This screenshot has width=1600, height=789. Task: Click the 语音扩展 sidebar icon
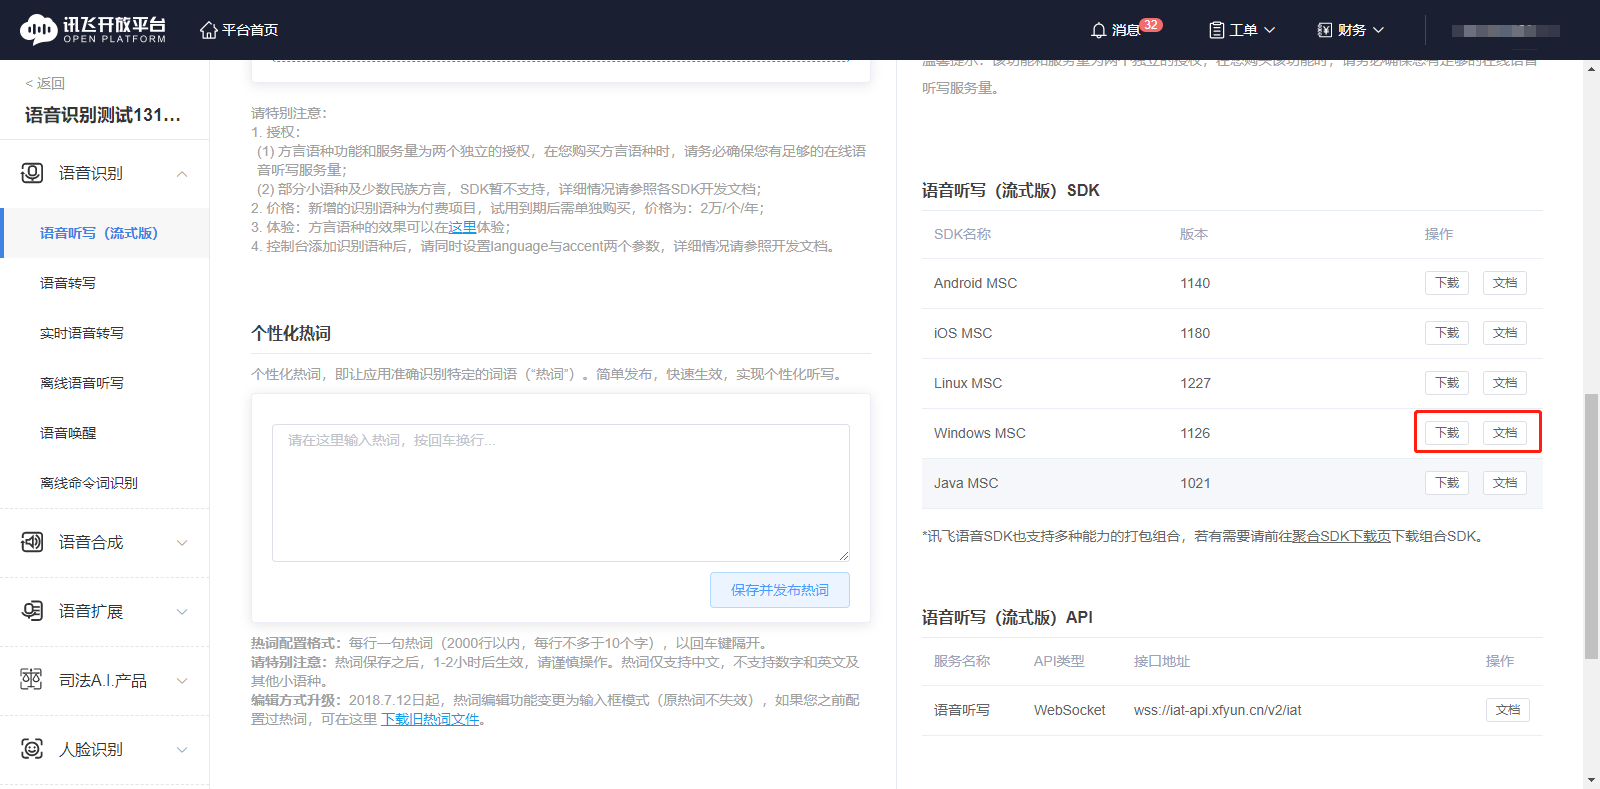[x=32, y=611]
